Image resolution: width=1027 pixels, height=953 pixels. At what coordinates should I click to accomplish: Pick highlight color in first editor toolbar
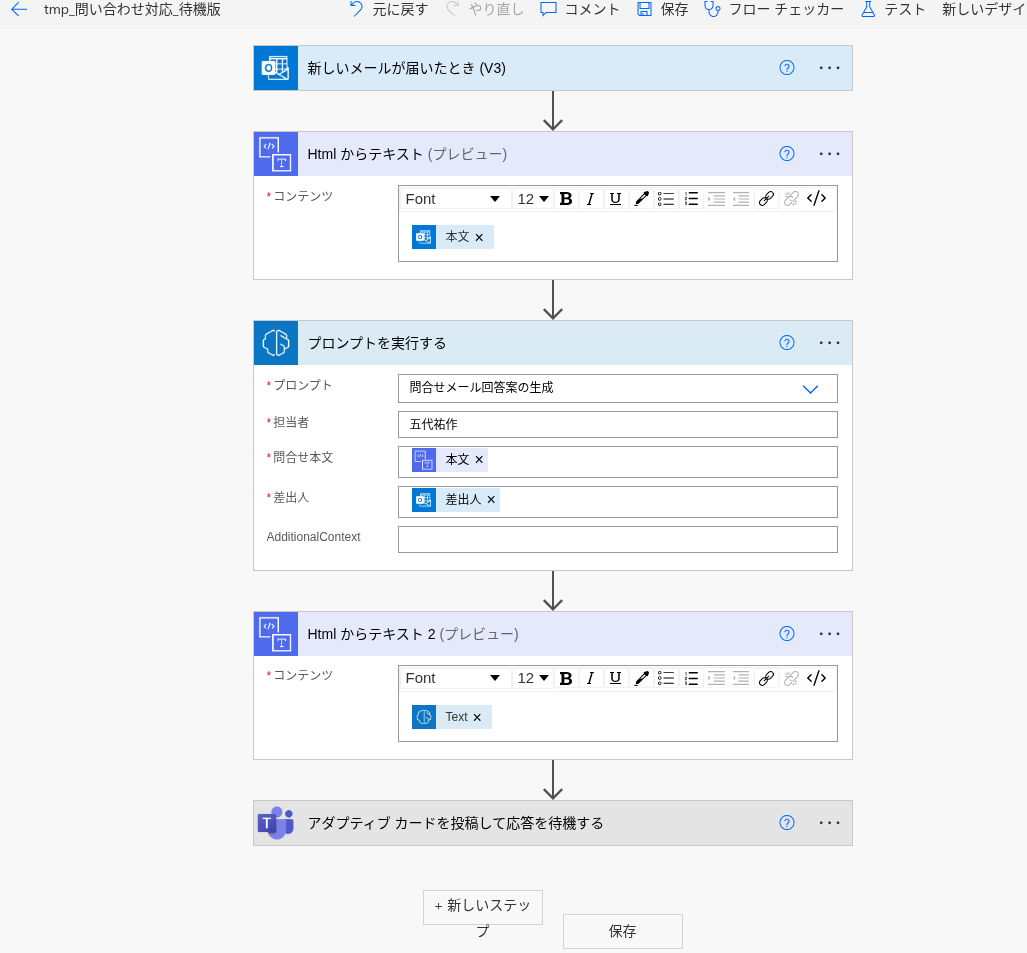point(641,199)
